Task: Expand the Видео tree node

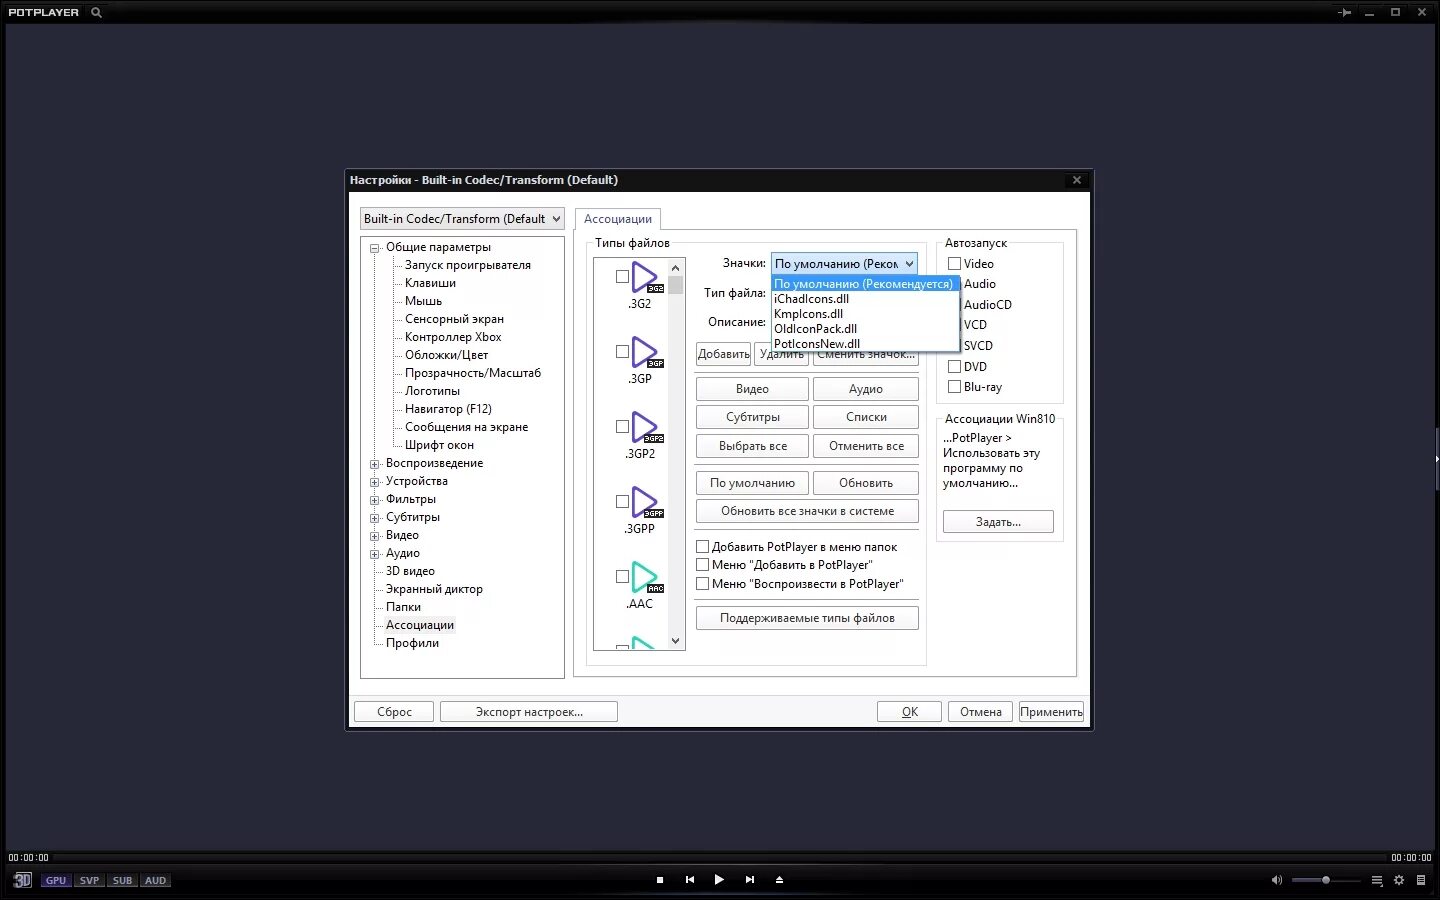Action: [x=375, y=536]
